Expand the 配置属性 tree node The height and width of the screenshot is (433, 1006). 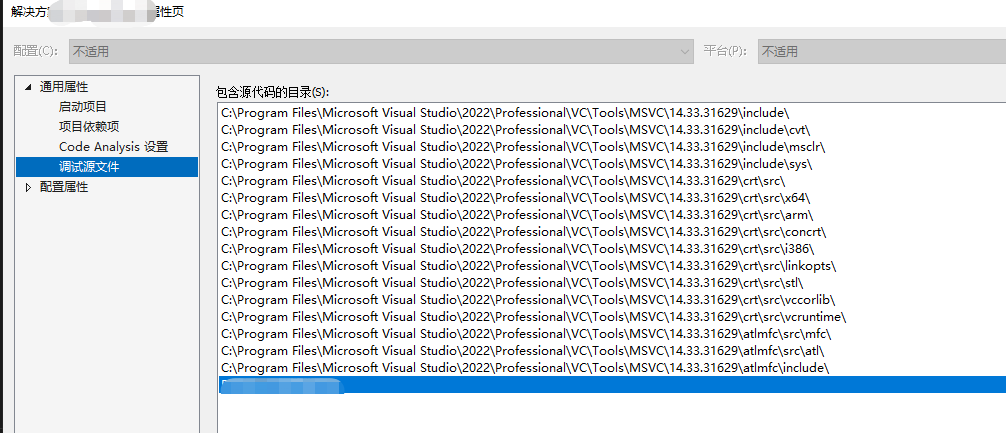pos(28,187)
